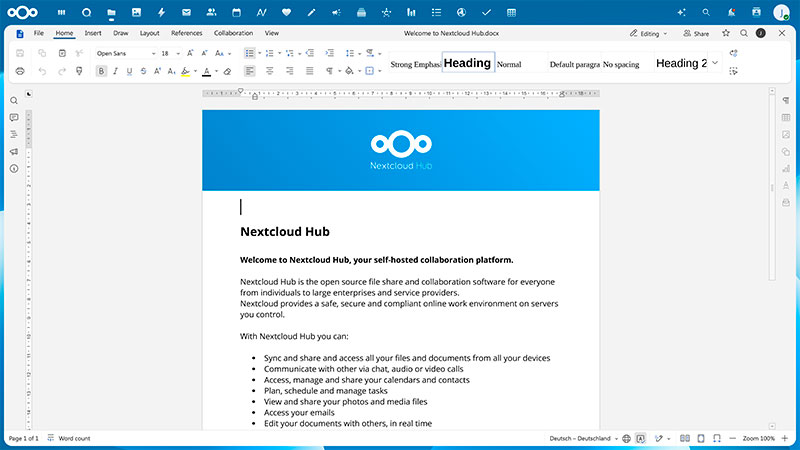Click the Share button
This screenshot has width=800, height=450.
click(x=696, y=33)
